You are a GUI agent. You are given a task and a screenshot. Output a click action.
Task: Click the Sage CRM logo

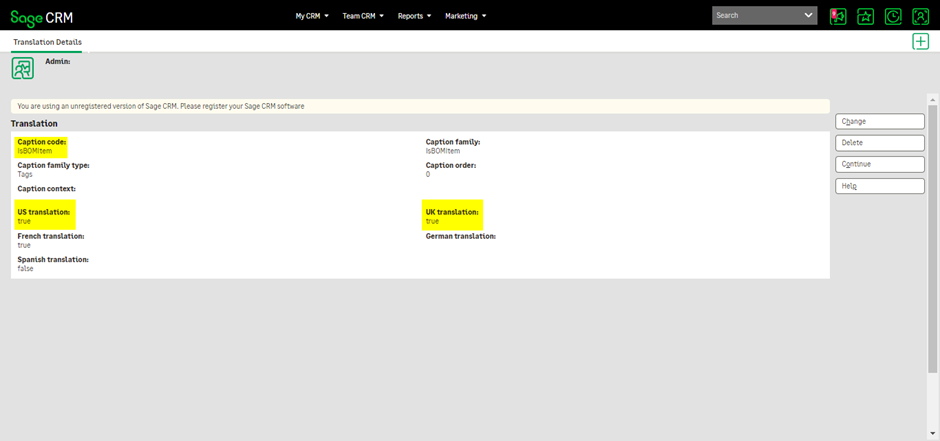coord(42,16)
